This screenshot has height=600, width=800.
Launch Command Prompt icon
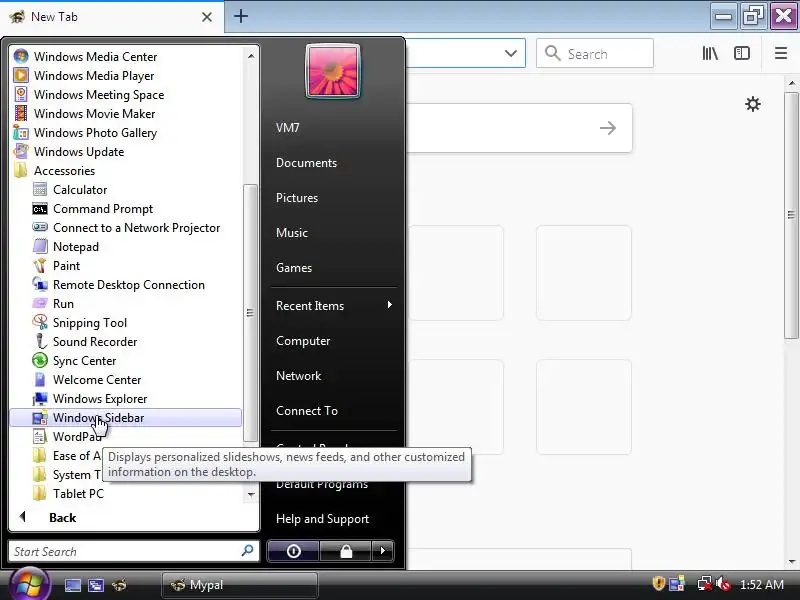click(x=40, y=209)
